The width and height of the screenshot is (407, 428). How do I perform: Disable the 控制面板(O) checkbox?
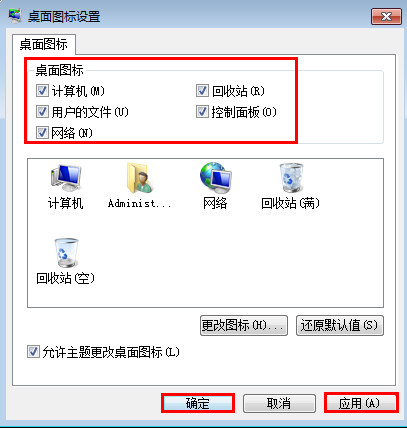pyautogui.click(x=202, y=112)
